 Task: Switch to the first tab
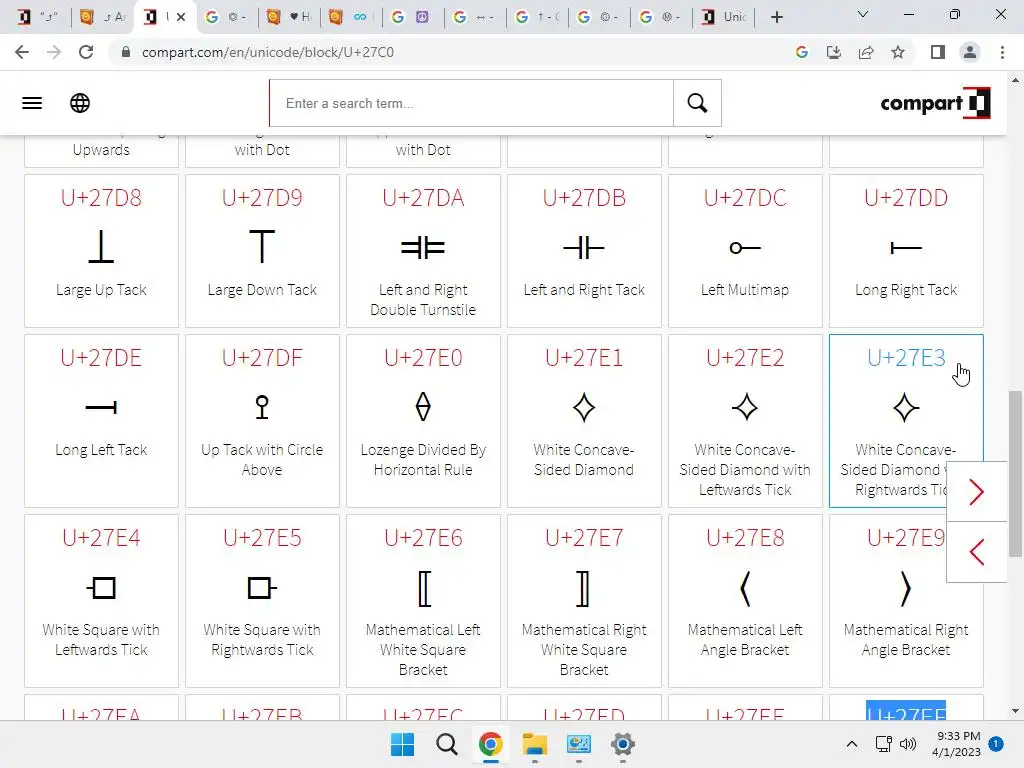(x=40, y=17)
